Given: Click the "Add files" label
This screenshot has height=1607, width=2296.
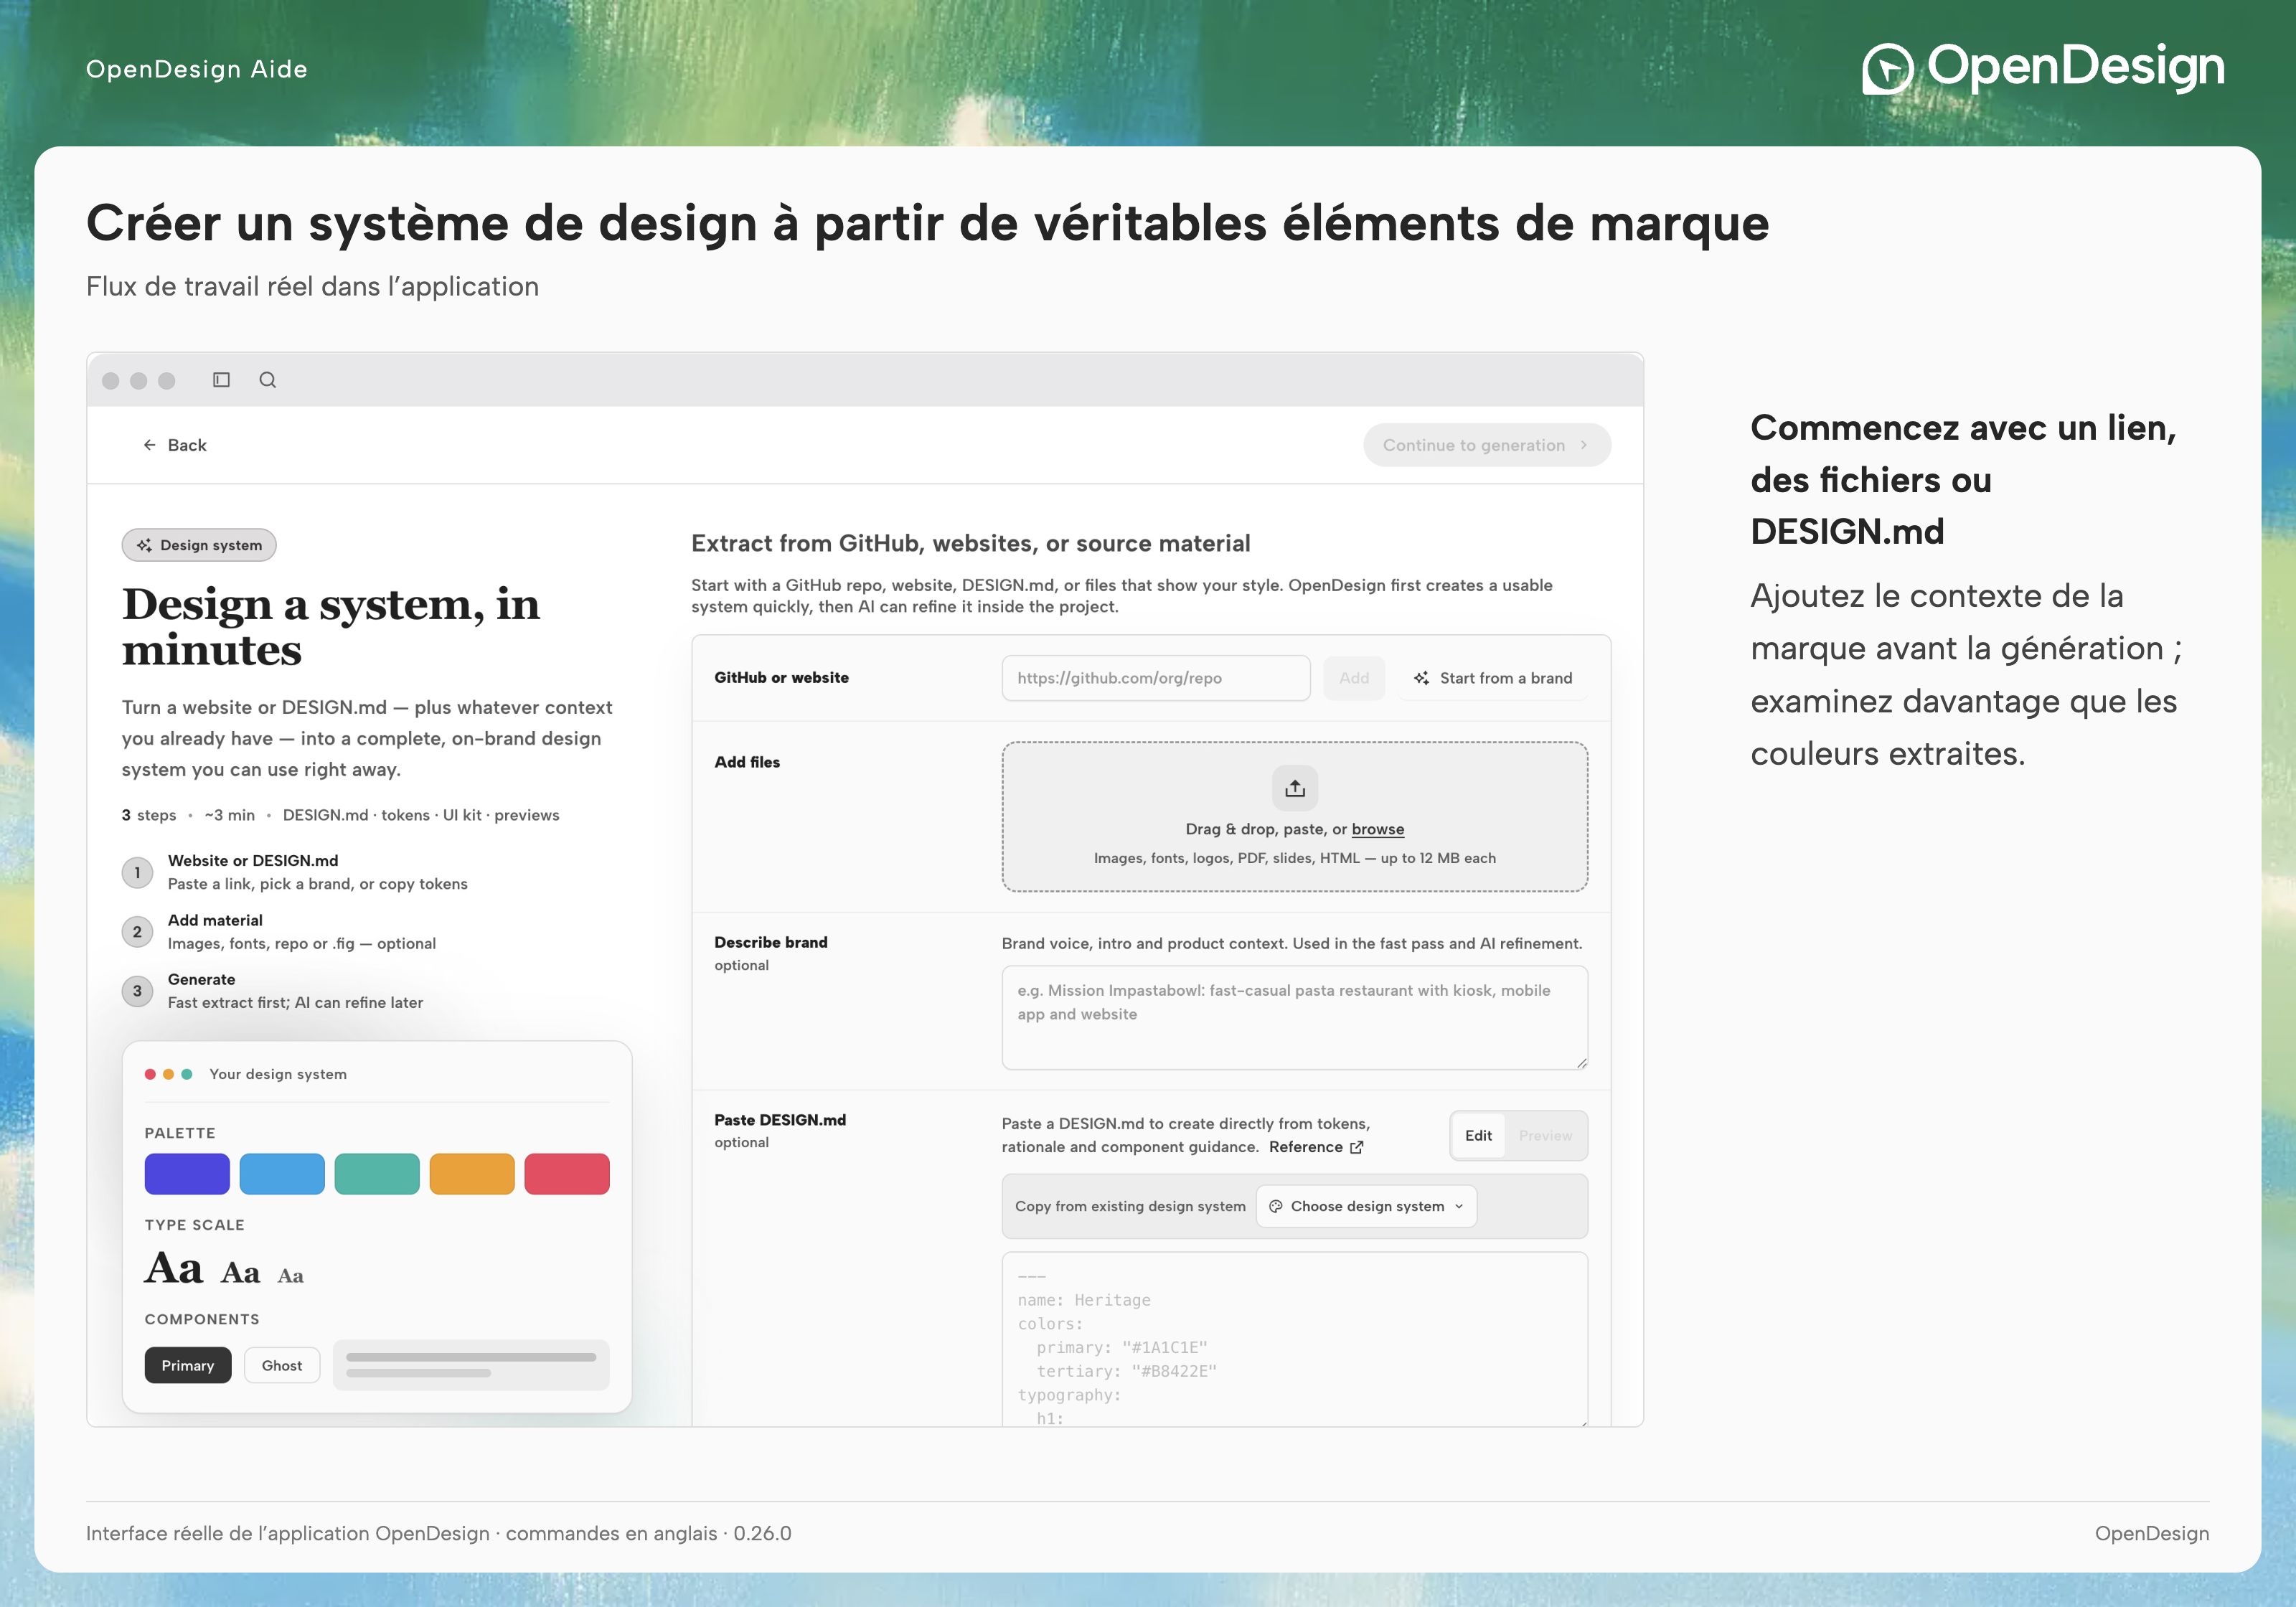Looking at the screenshot, I should [747, 762].
